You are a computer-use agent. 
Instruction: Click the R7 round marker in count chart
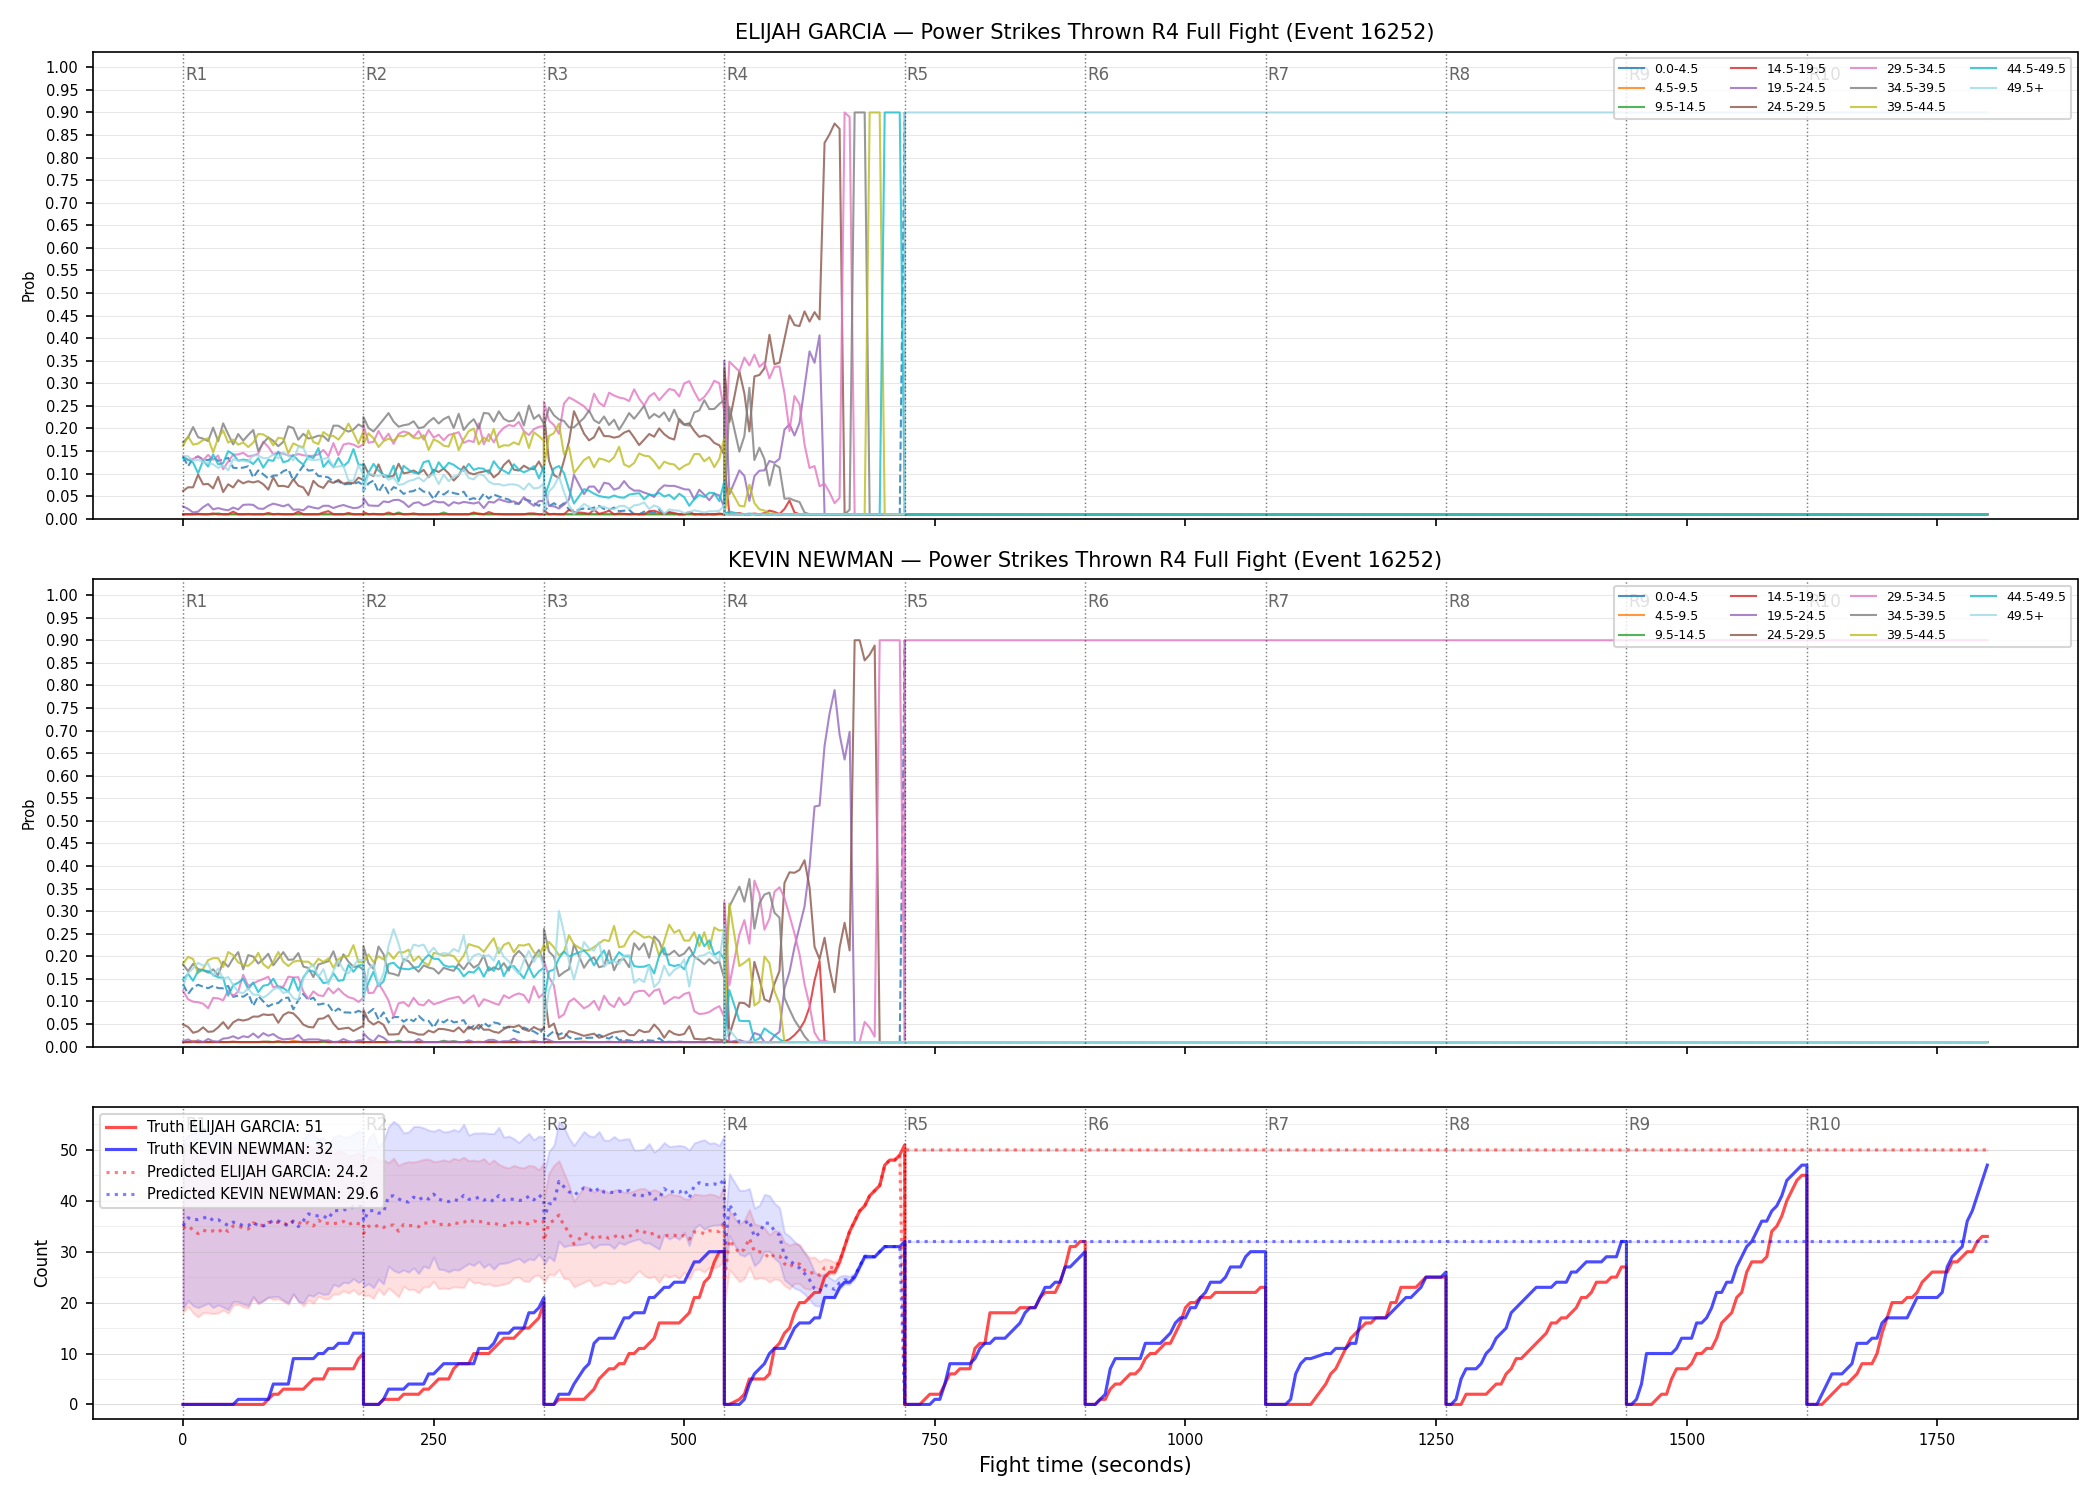1278,1124
